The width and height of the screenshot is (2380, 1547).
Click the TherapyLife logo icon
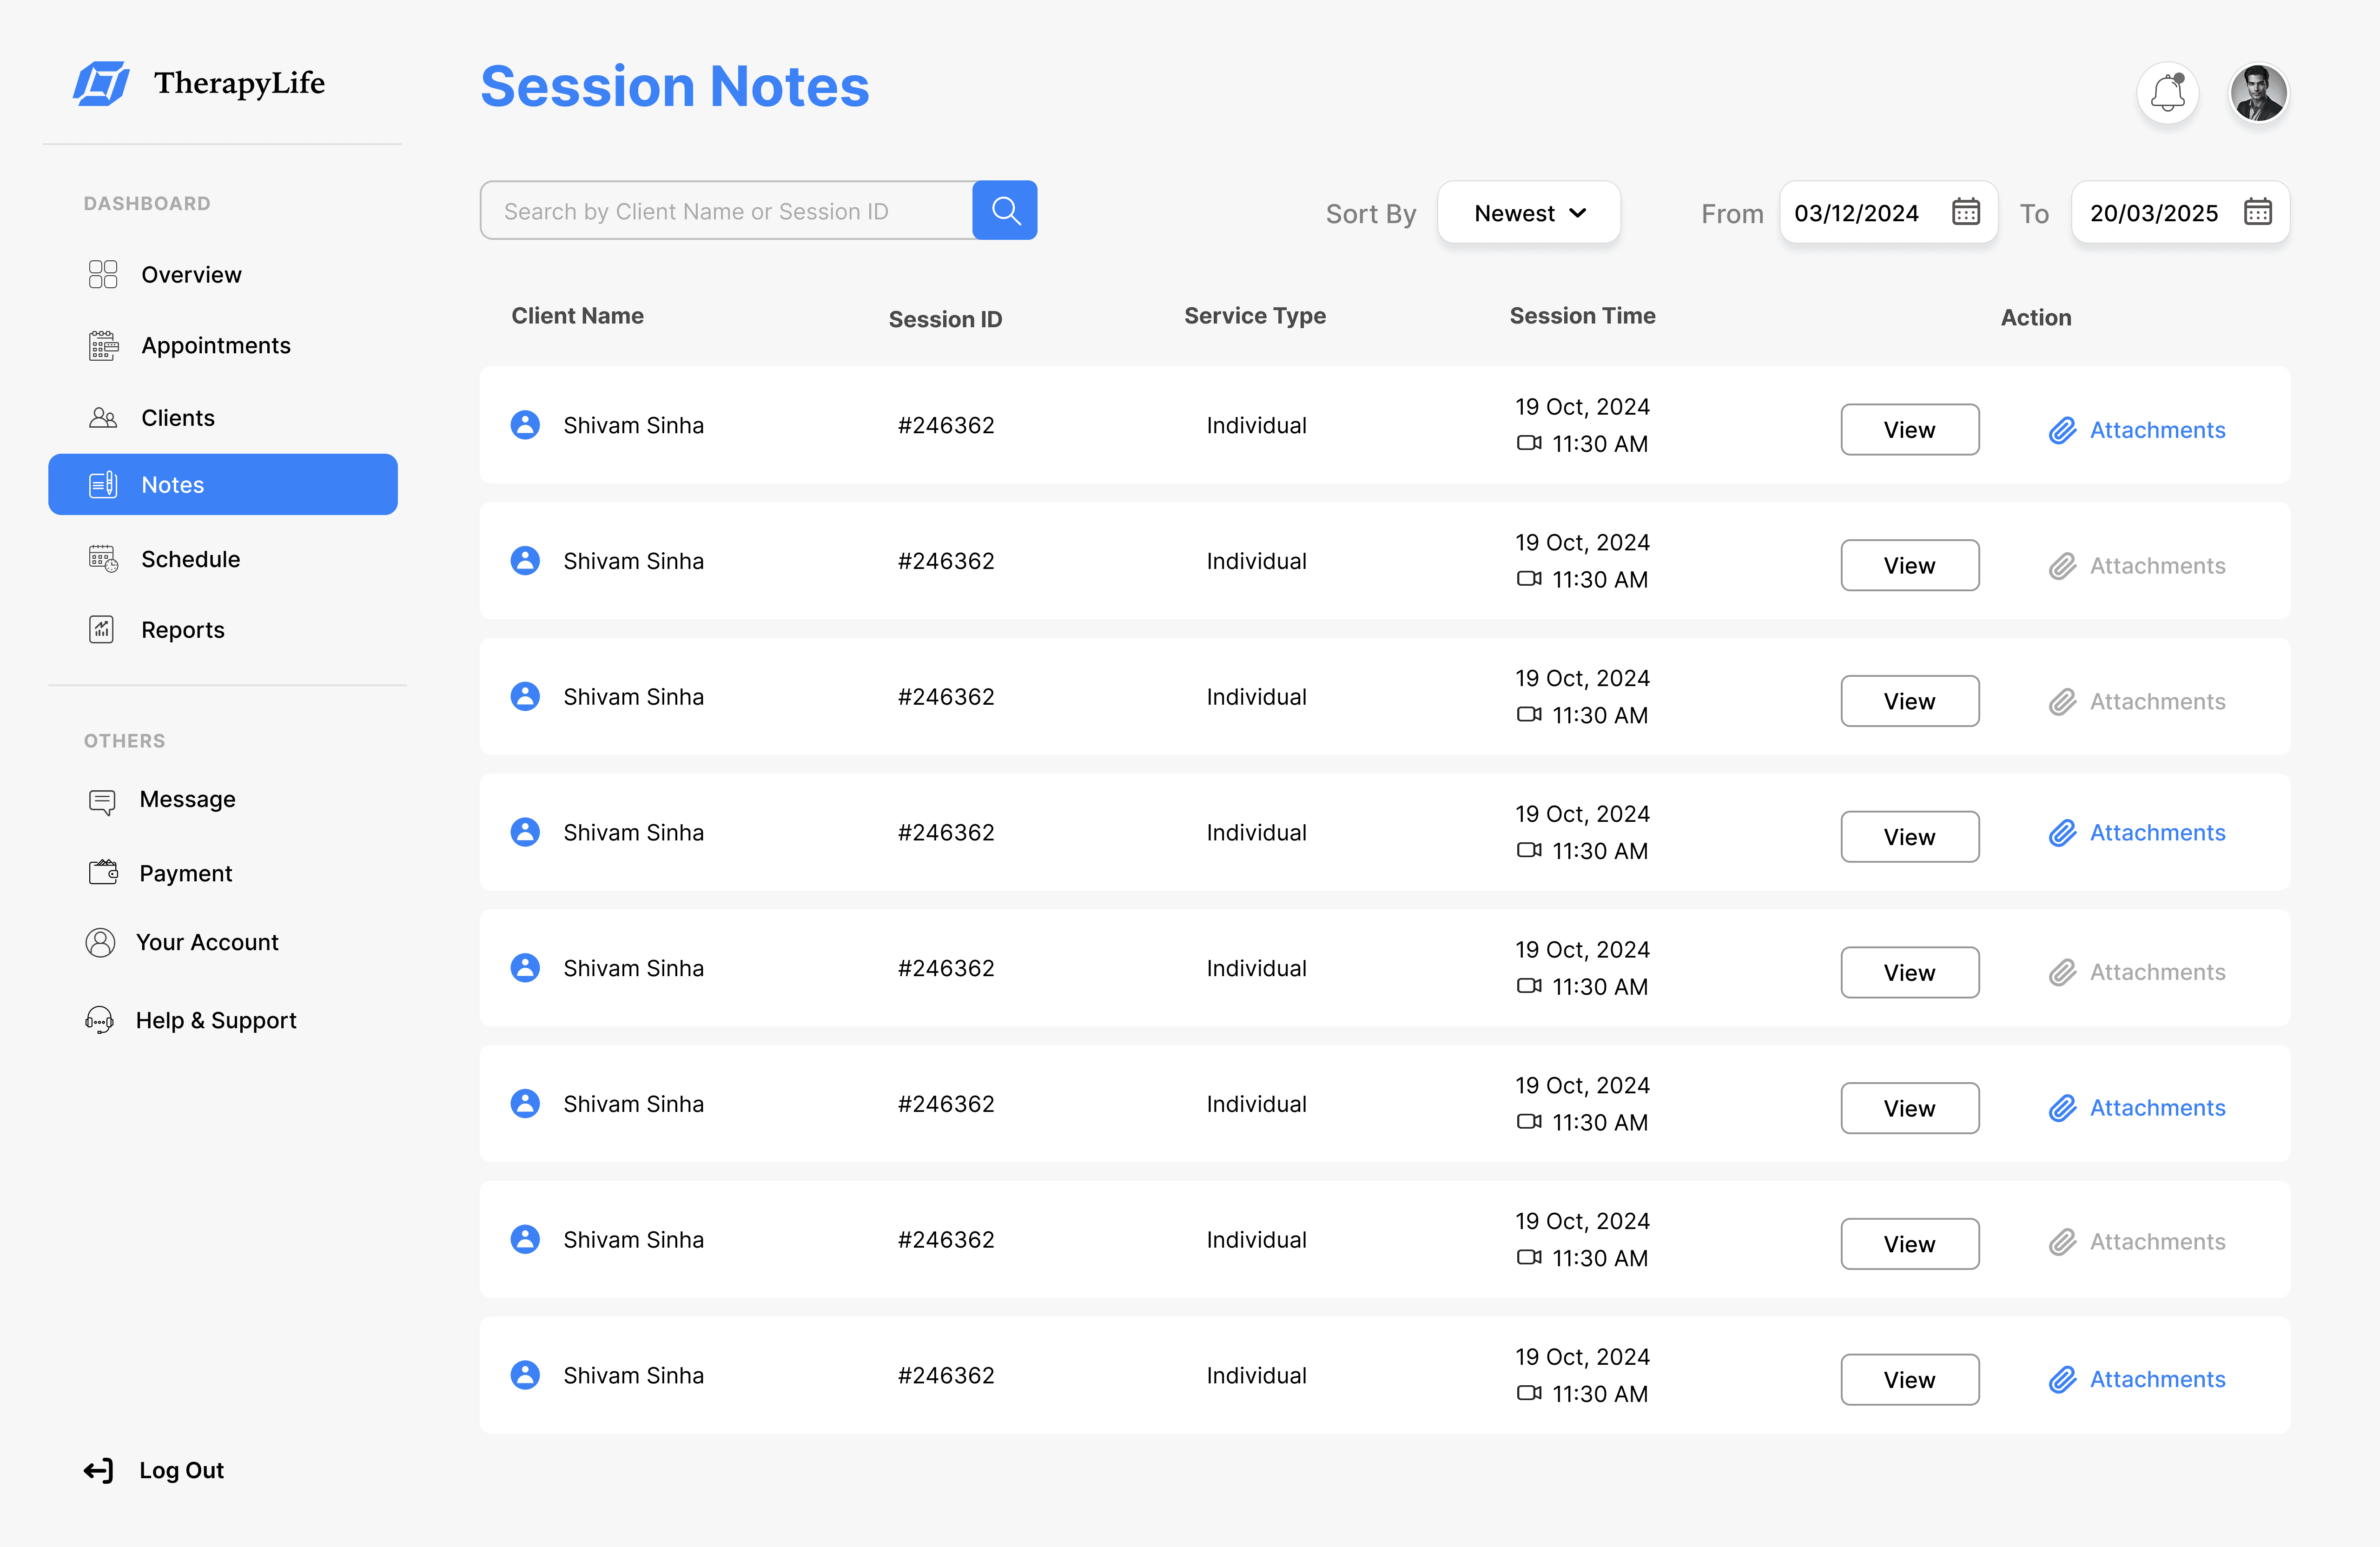[101, 84]
